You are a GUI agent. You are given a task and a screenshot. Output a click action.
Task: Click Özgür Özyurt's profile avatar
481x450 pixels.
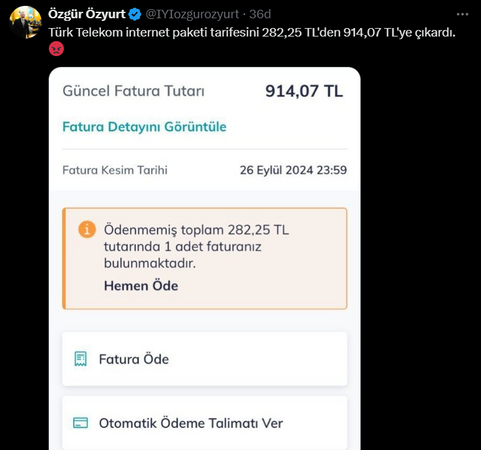click(26, 22)
